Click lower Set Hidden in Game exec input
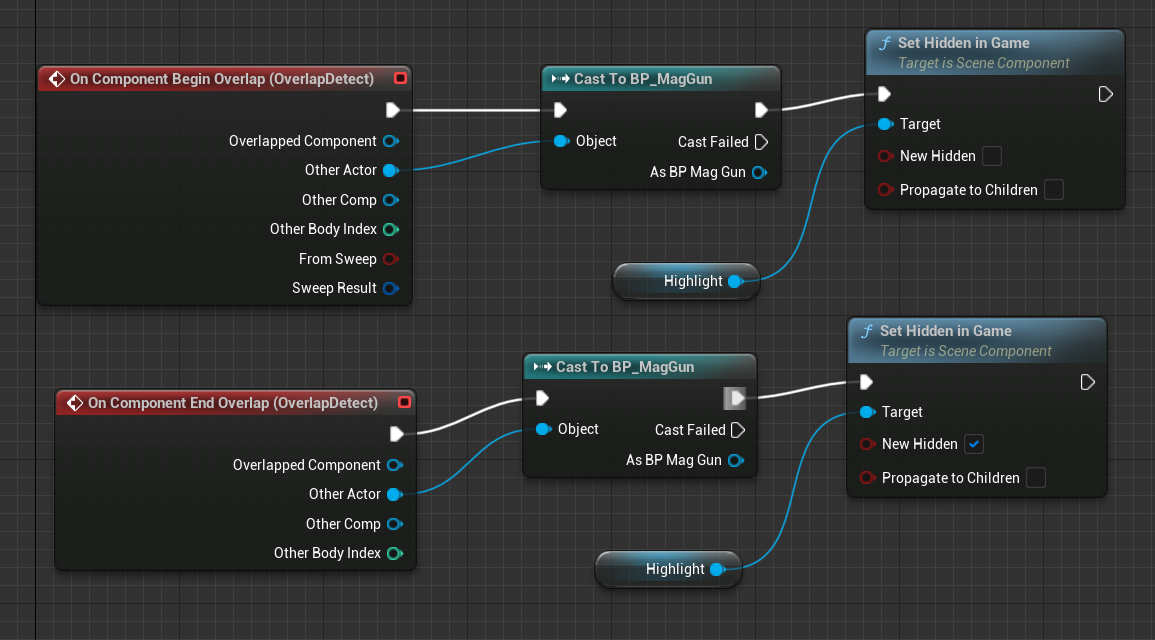Image resolution: width=1155 pixels, height=640 pixels. pyautogui.click(x=866, y=382)
